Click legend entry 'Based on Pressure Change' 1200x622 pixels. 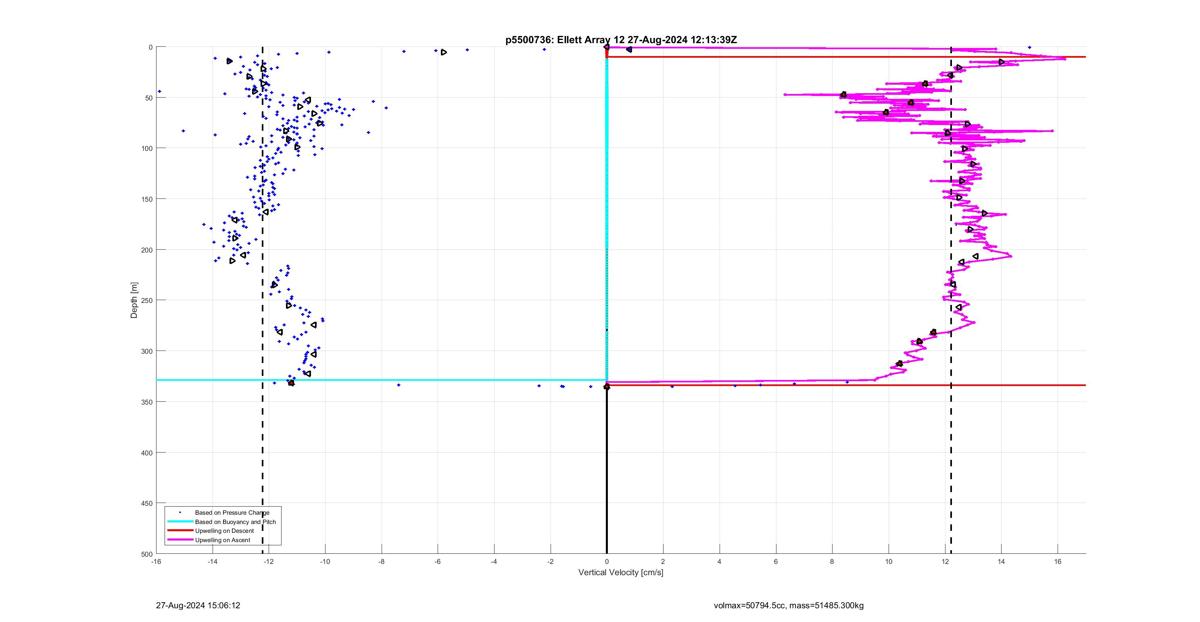[x=232, y=513]
